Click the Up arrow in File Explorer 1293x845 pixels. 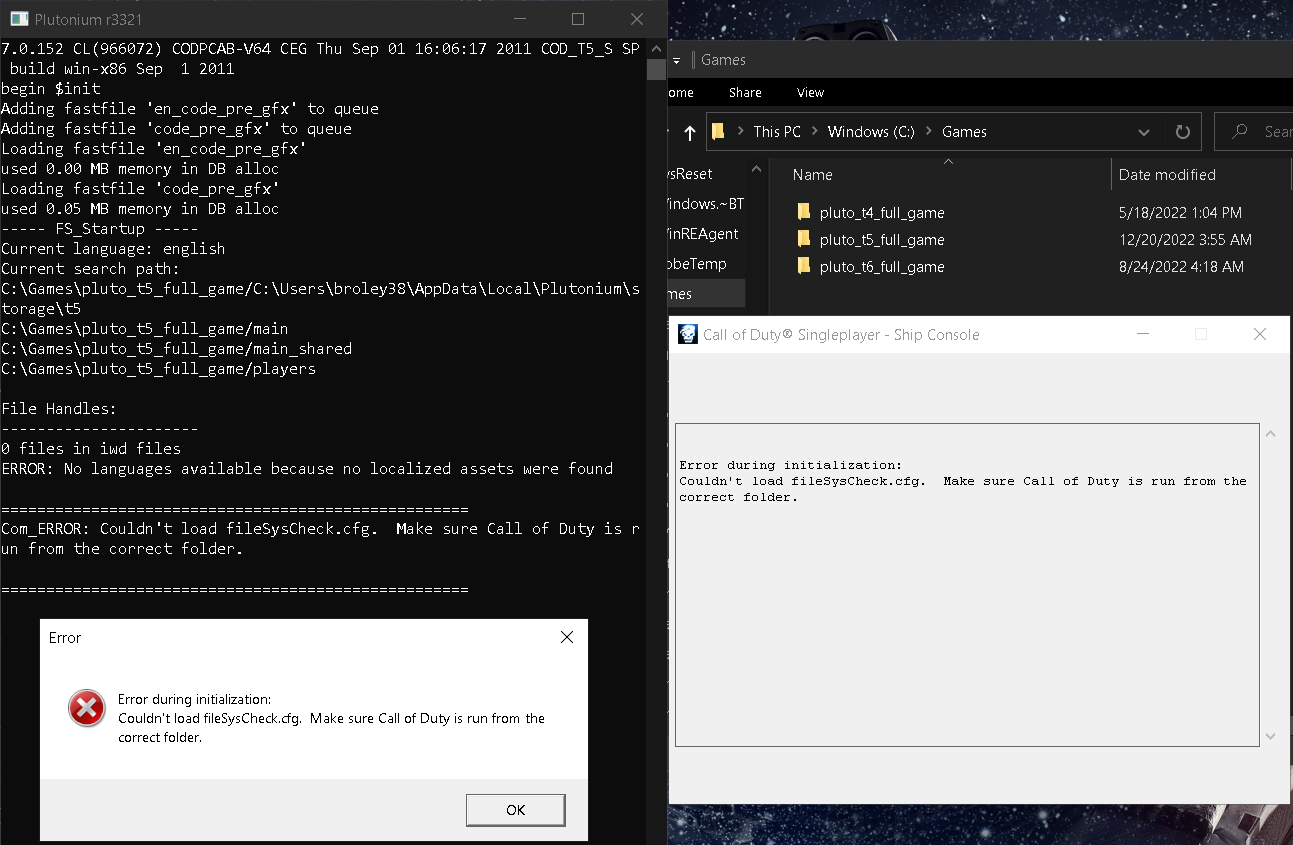coord(690,132)
